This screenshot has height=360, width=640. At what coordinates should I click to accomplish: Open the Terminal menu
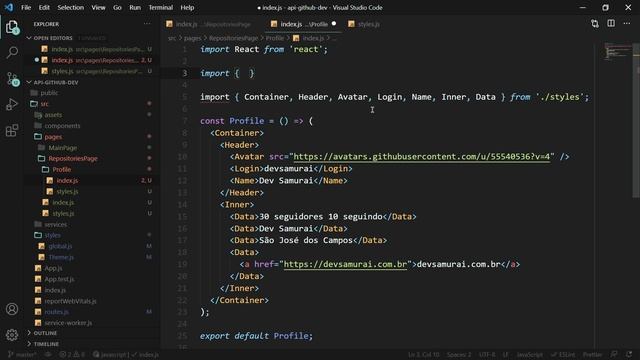coord(160,7)
